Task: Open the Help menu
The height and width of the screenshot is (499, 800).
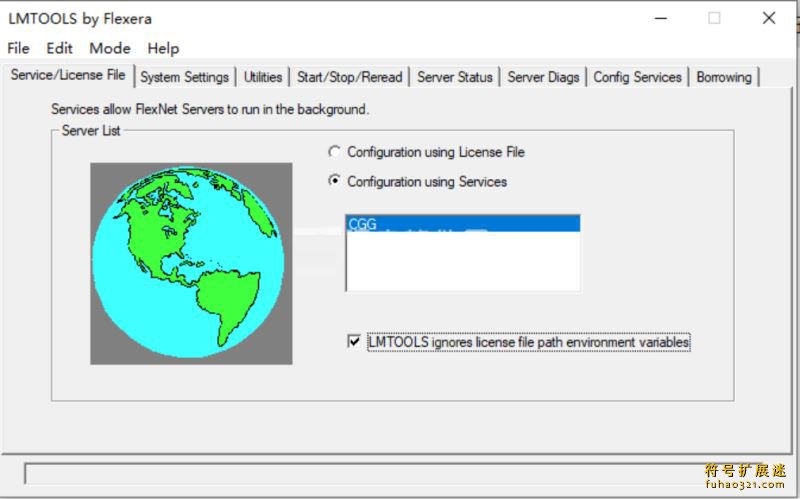Action: click(163, 48)
